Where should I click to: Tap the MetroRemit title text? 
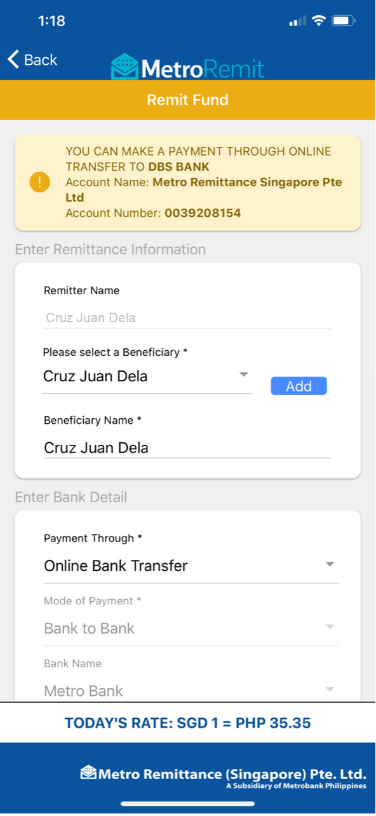pos(203,69)
